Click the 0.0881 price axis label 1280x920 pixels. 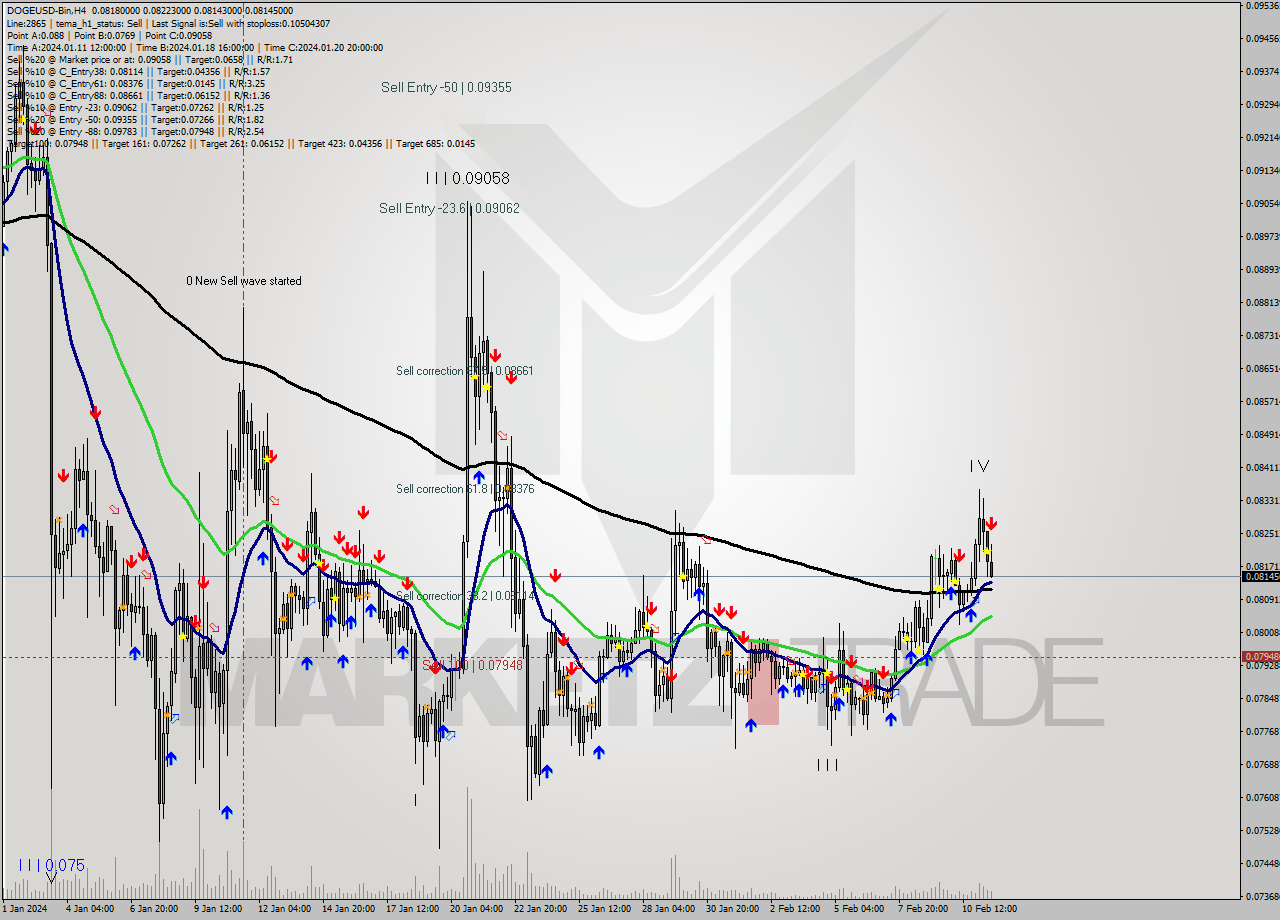pos(1261,302)
